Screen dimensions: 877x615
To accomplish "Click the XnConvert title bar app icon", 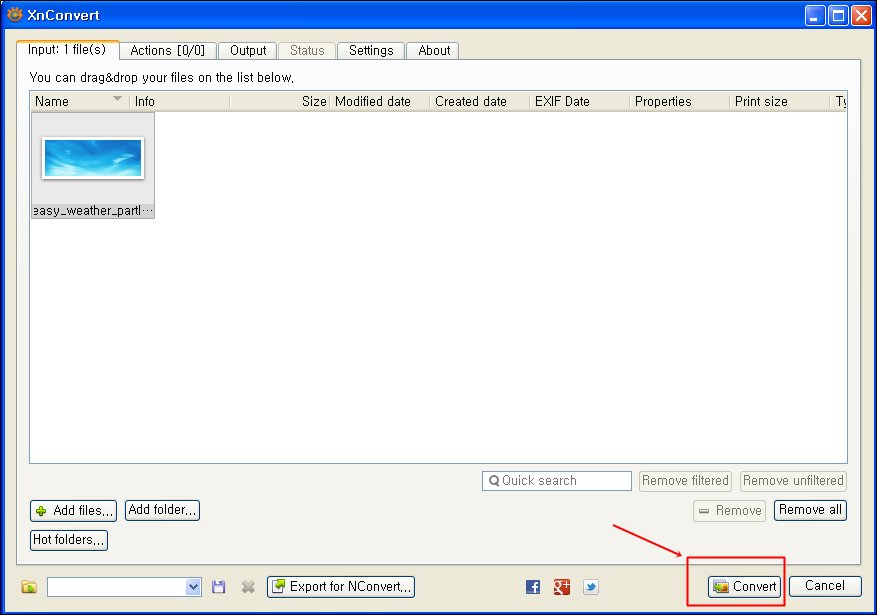I will click(15, 15).
